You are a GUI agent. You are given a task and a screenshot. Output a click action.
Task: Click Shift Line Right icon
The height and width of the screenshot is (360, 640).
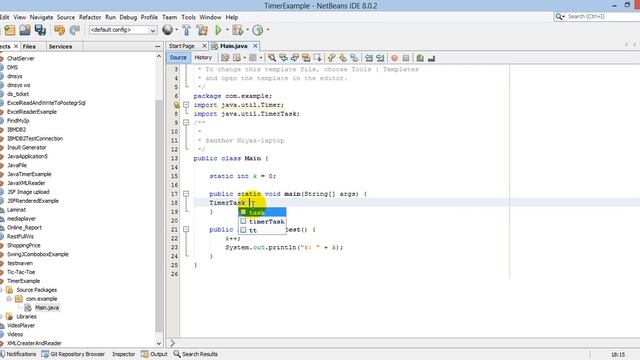(x=380, y=58)
